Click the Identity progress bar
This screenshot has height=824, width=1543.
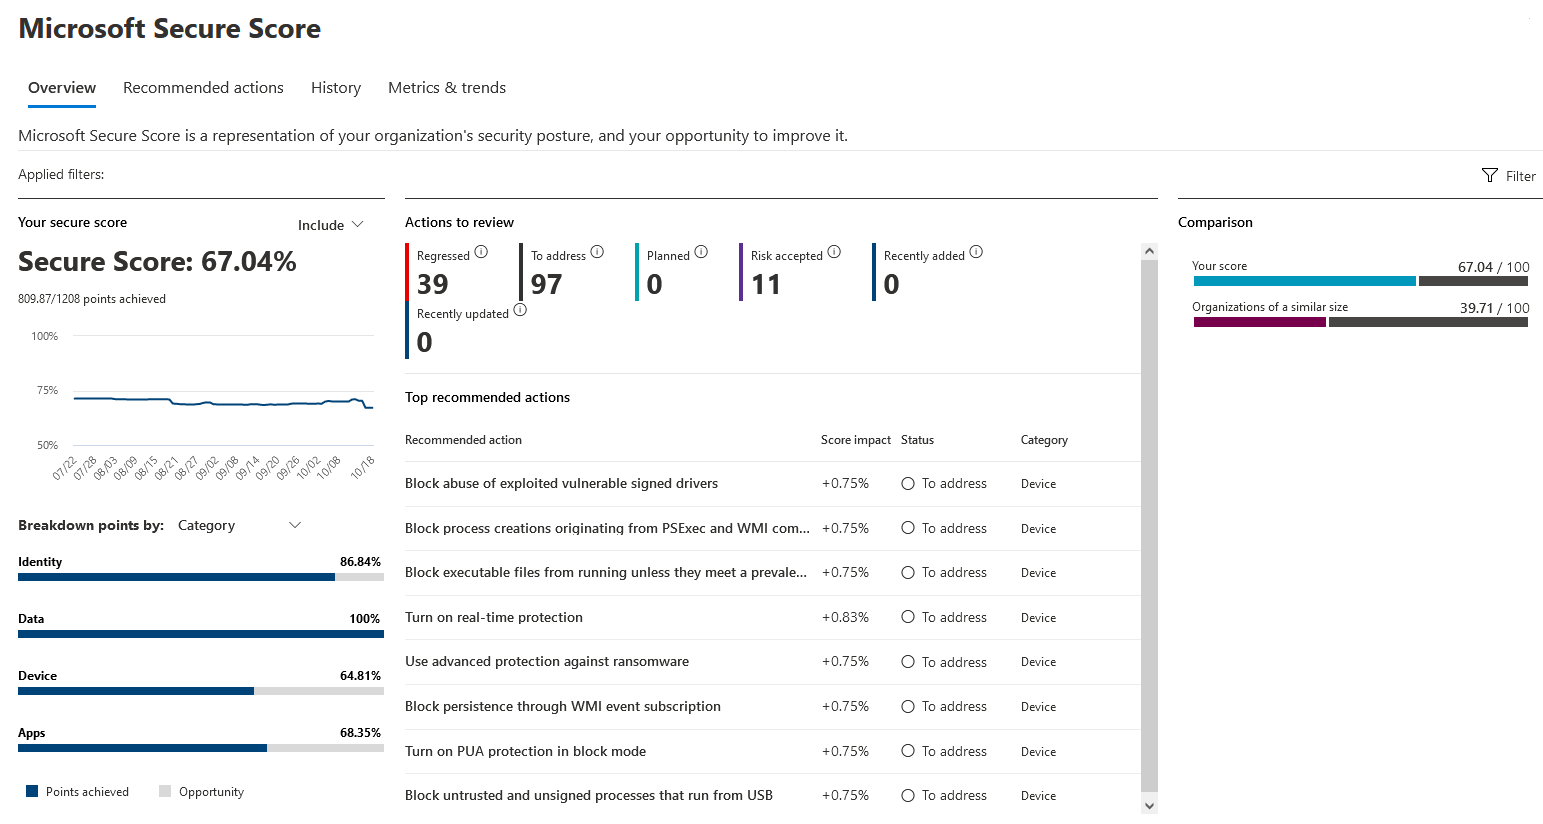tap(201, 577)
